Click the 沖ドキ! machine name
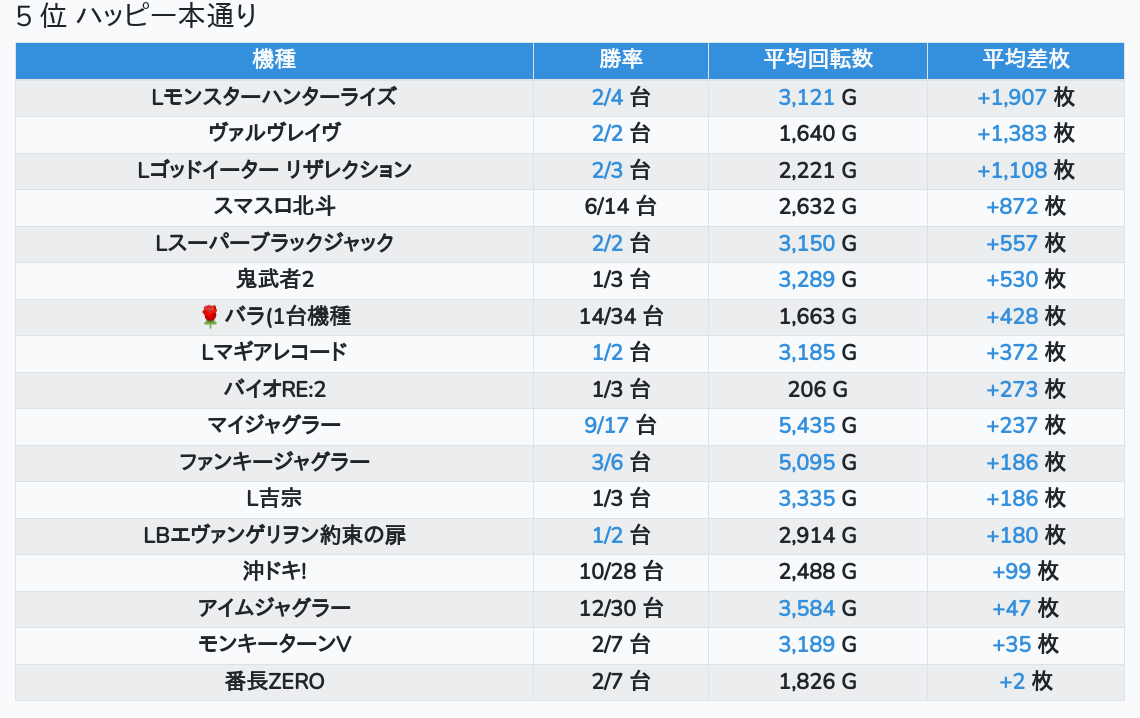The image size is (1140, 718). (274, 571)
